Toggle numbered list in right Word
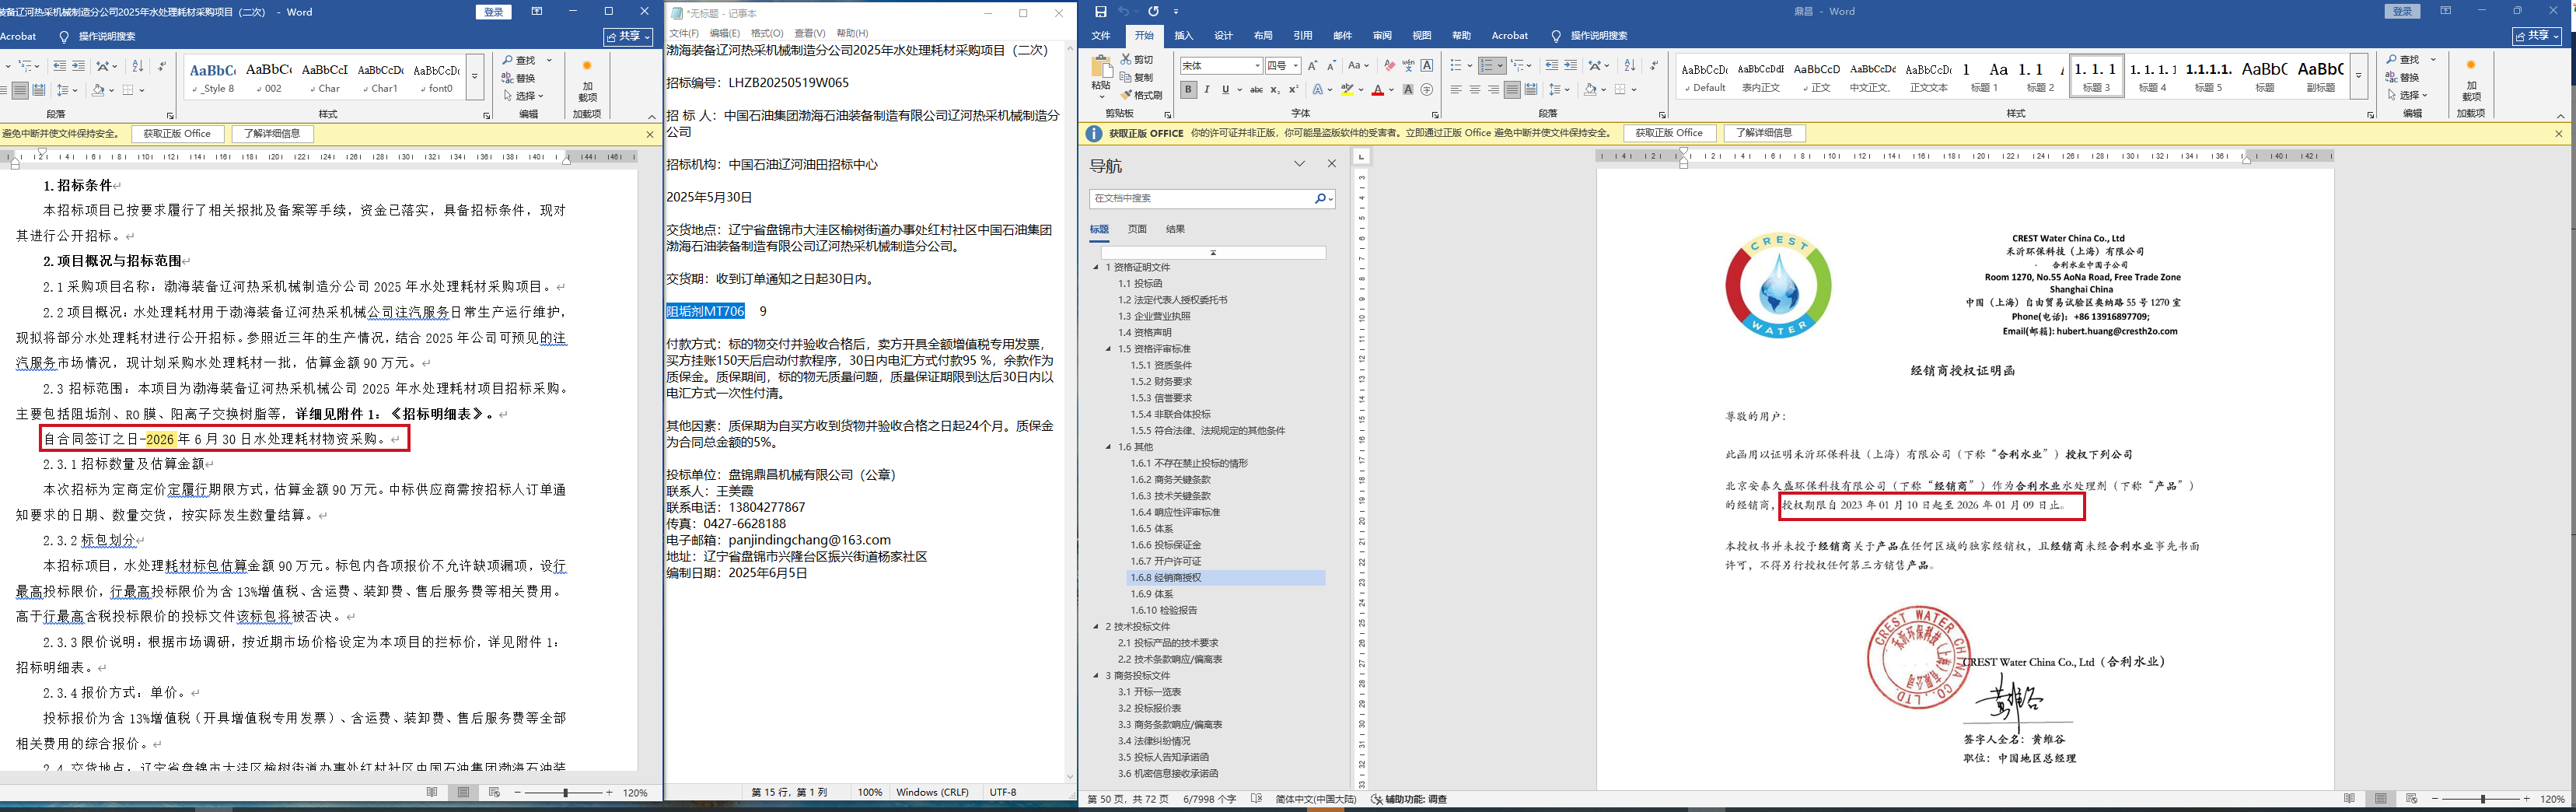Image resolution: width=2576 pixels, height=812 pixels. 1487,65
